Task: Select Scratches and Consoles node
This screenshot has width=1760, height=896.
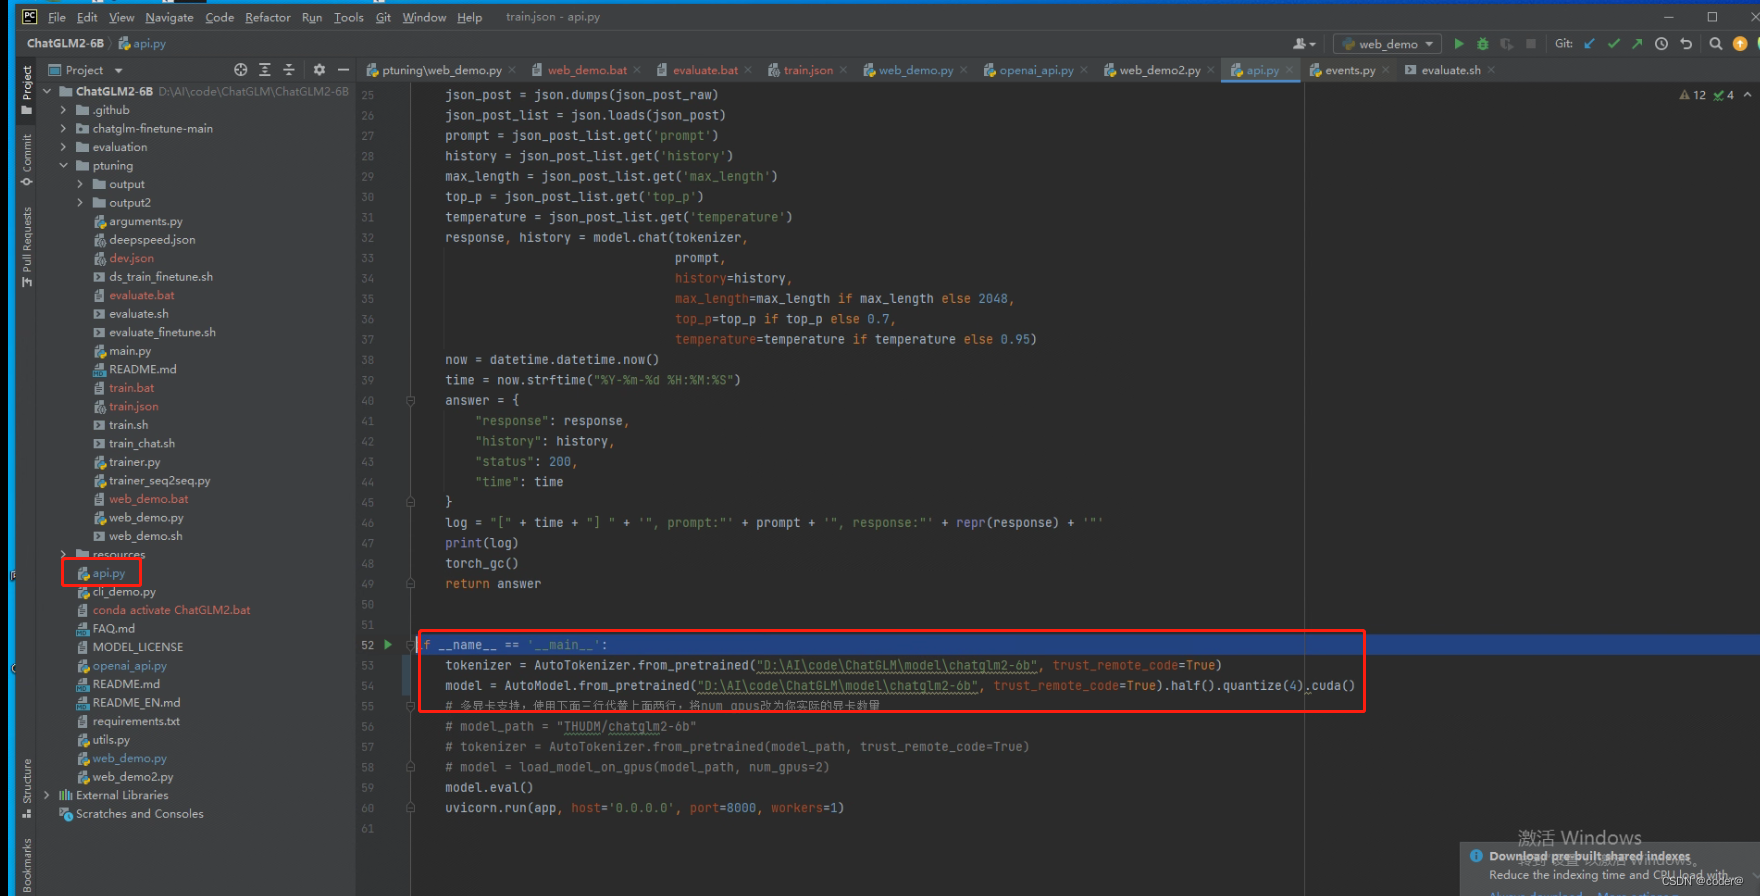Action: pyautogui.click(x=139, y=814)
